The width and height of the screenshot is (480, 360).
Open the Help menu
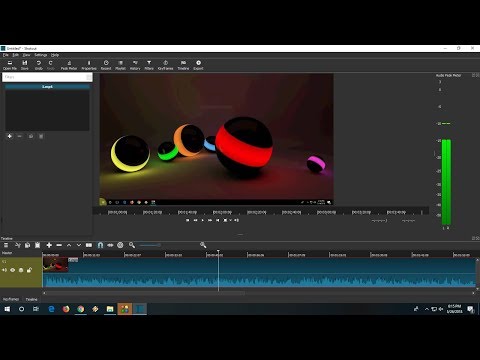(x=55, y=55)
